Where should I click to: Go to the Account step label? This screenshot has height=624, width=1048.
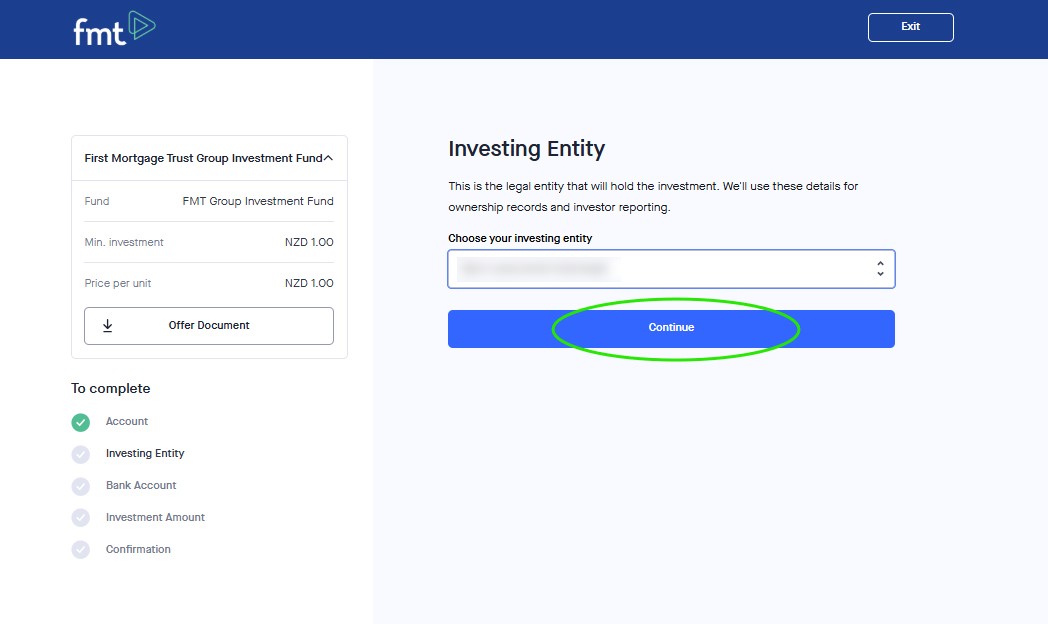[x=127, y=422]
